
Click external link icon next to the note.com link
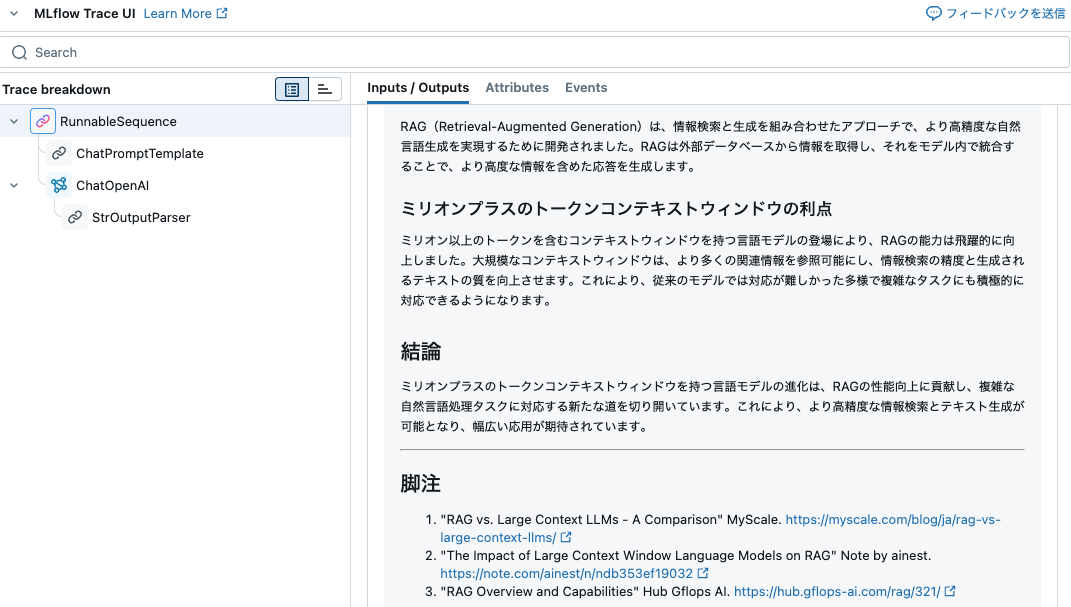703,573
